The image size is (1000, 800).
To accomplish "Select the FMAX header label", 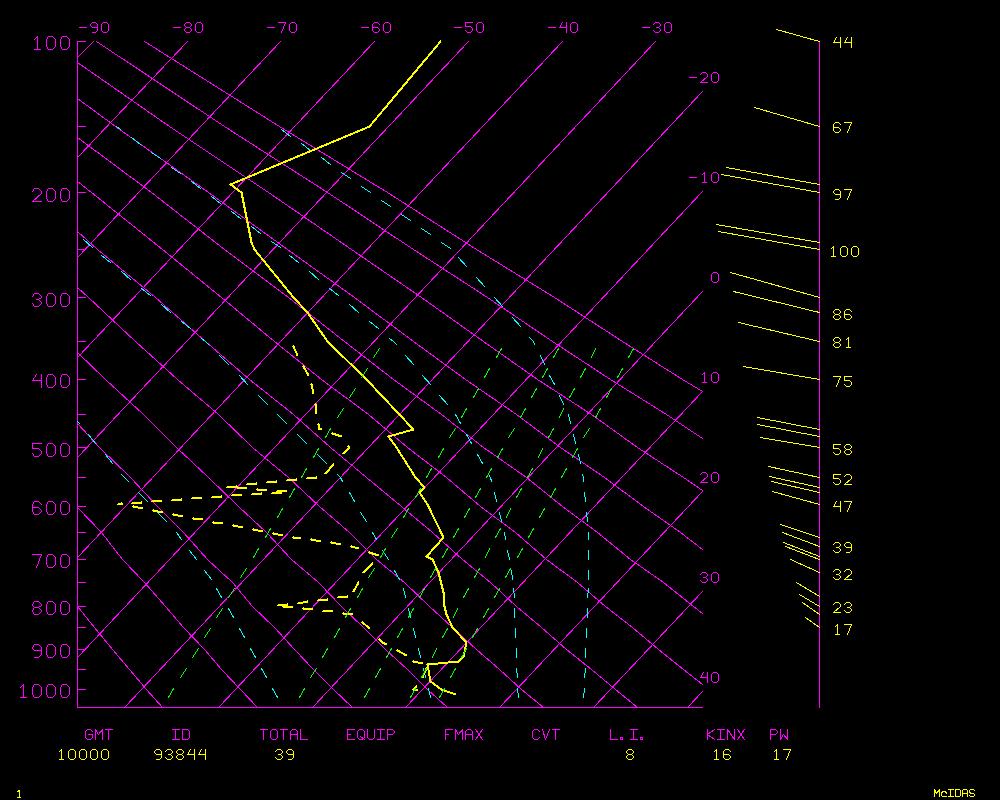I will tap(463, 735).
